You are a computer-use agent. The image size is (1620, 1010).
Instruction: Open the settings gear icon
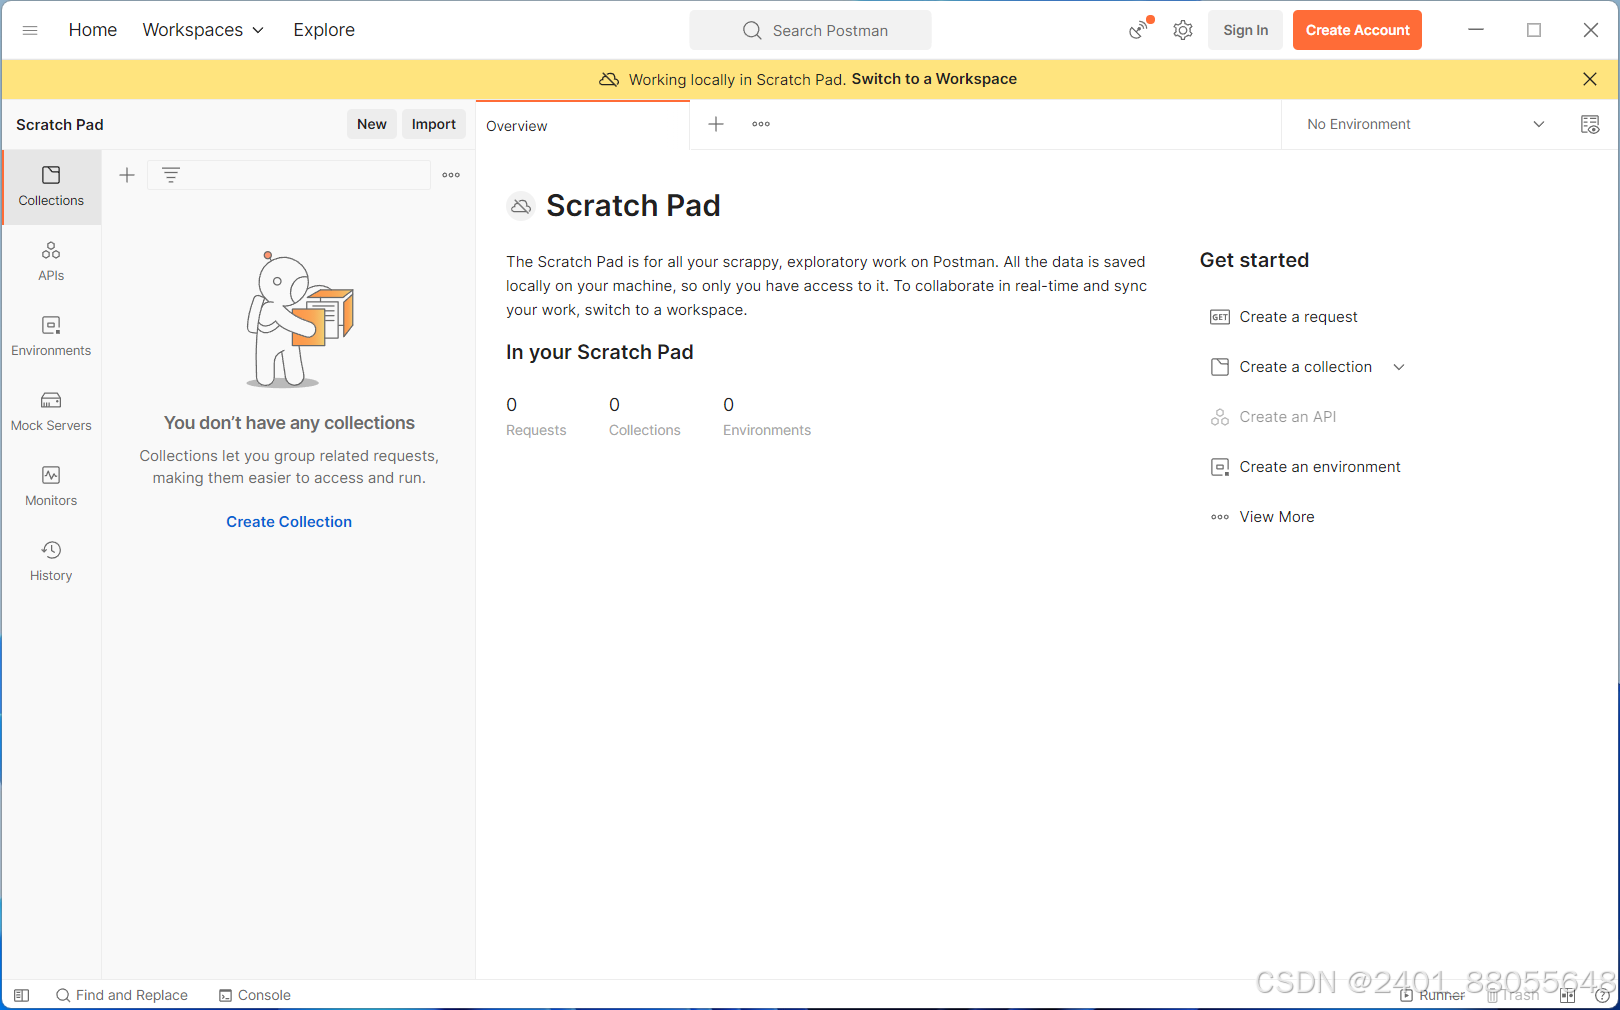1183,30
